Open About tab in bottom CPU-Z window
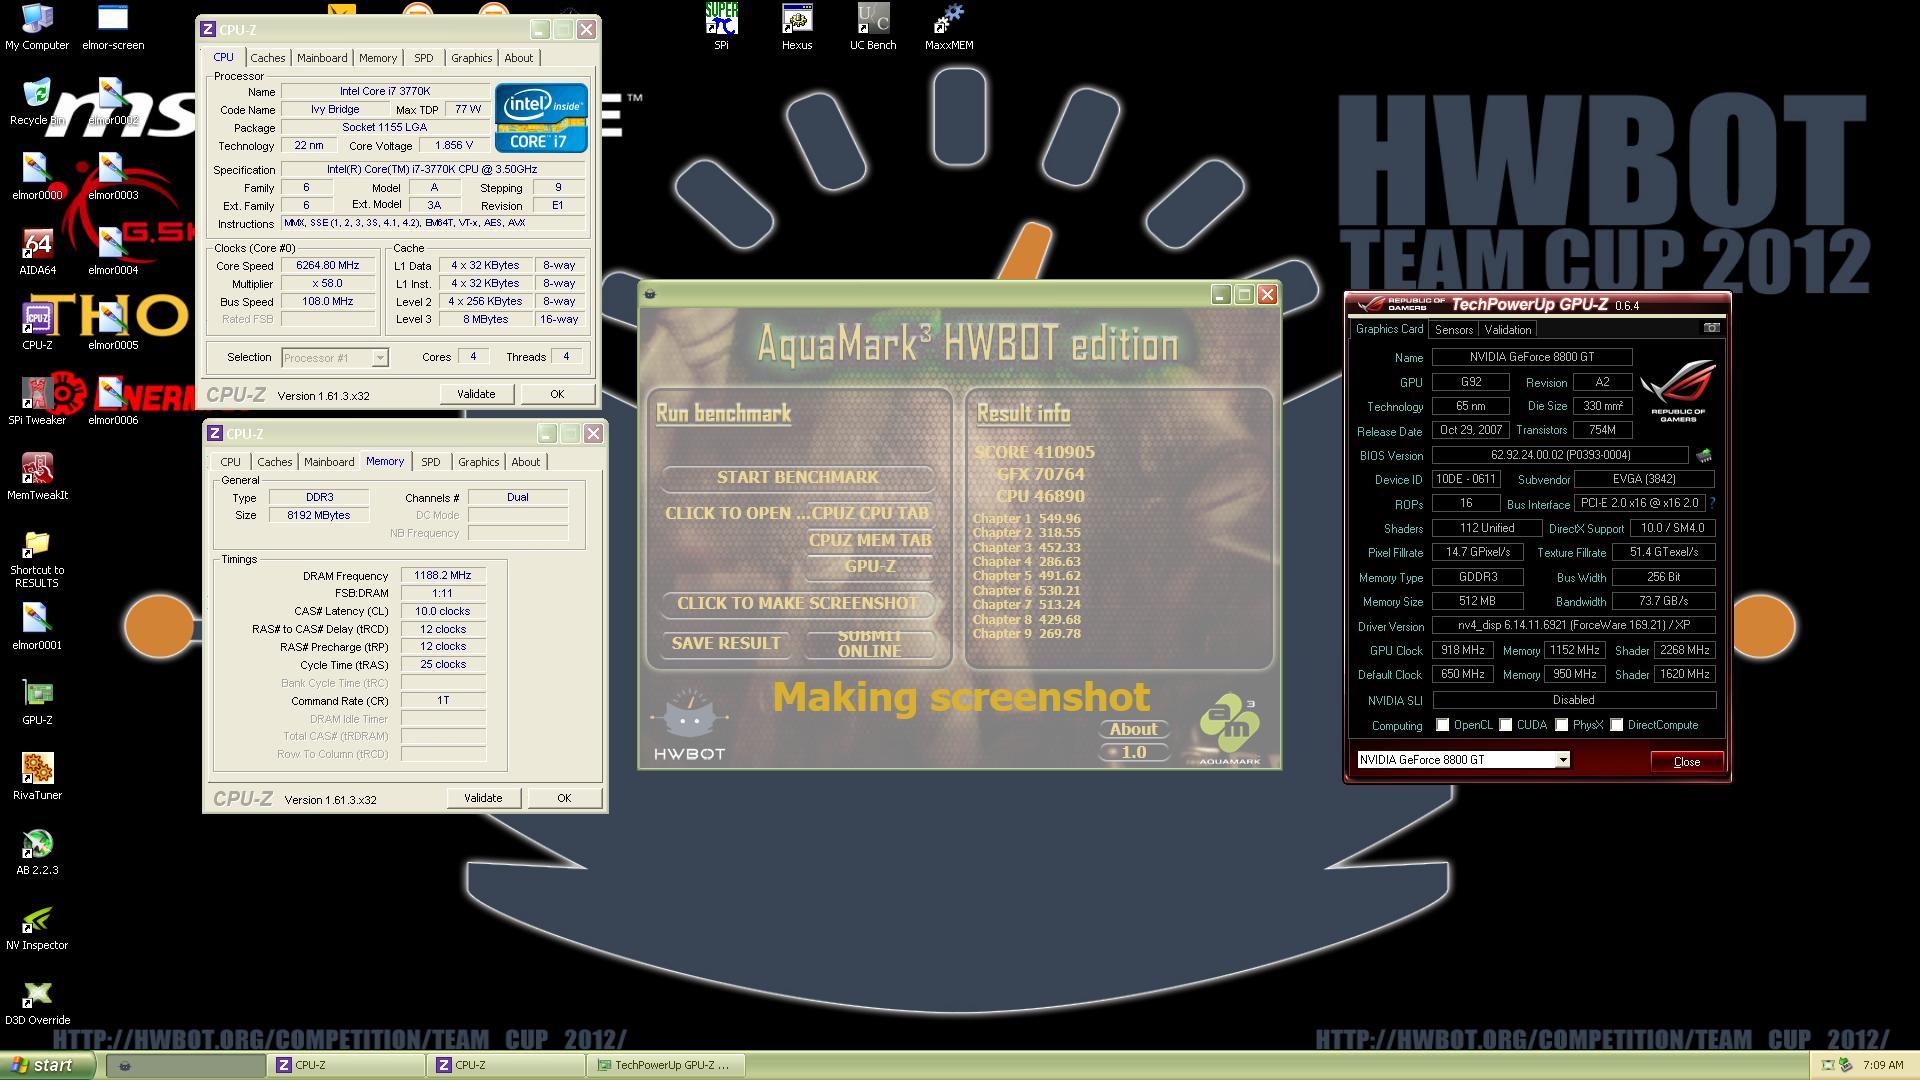This screenshot has height=1080, width=1920. pyautogui.click(x=525, y=462)
